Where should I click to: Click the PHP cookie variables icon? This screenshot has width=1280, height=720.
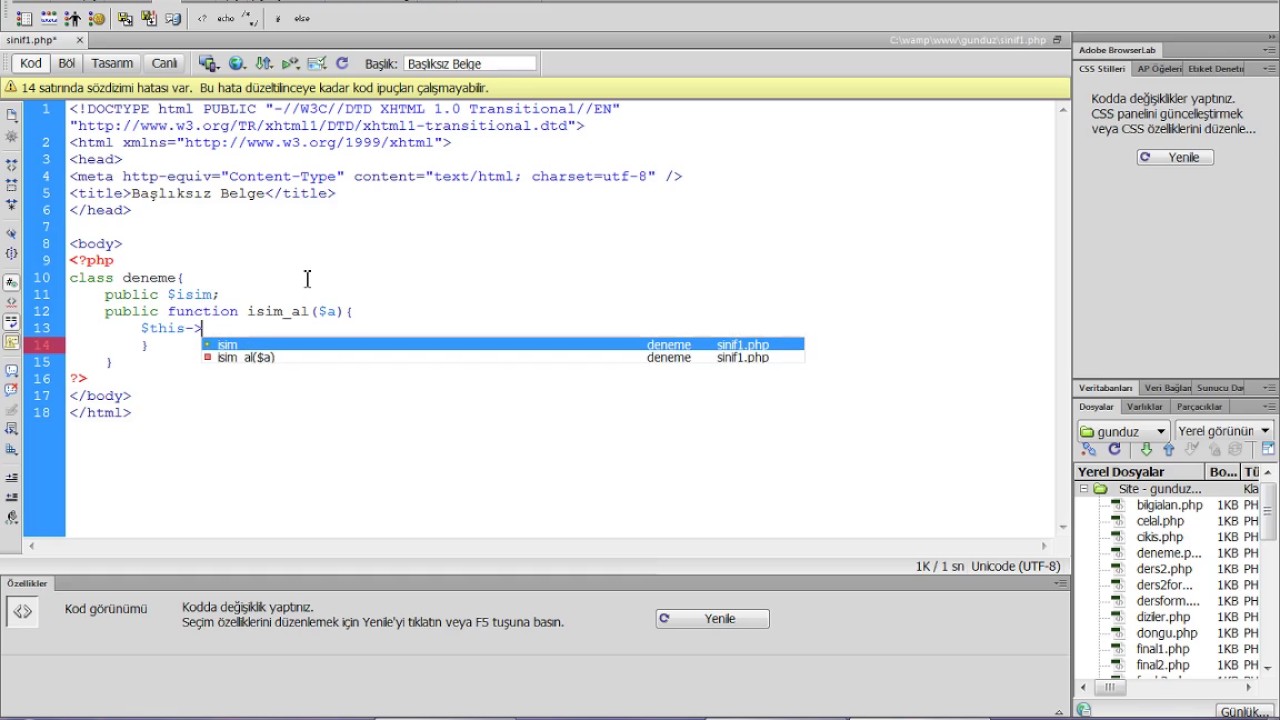point(97,18)
